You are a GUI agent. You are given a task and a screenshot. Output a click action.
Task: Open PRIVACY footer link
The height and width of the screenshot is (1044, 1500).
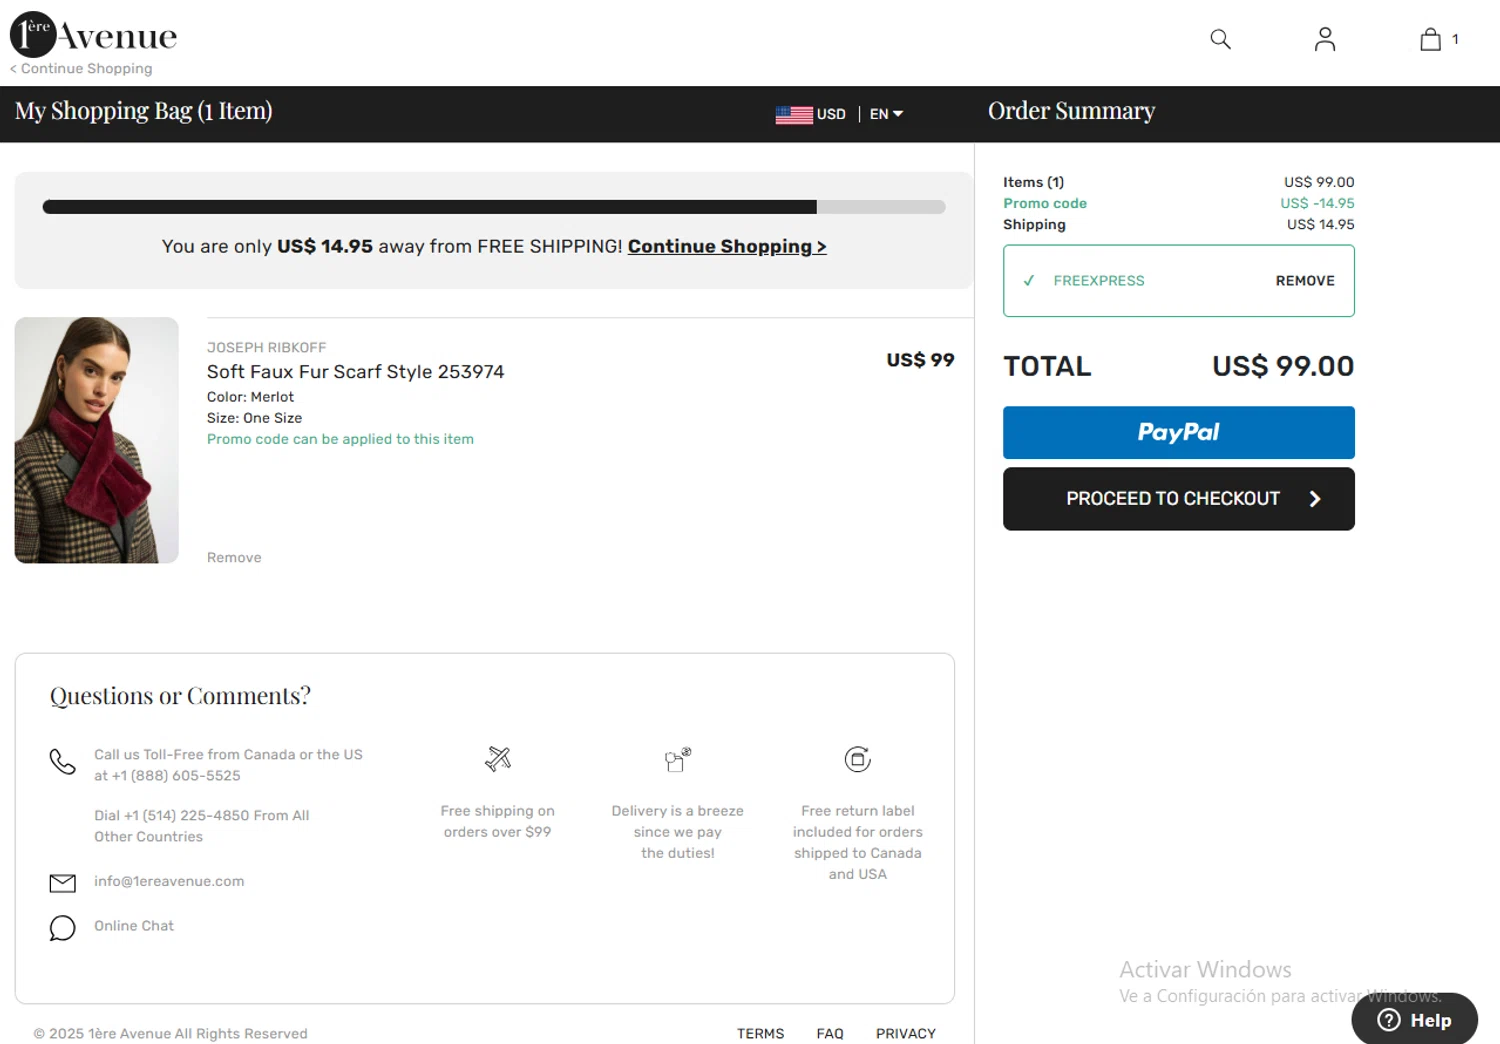point(906,1034)
